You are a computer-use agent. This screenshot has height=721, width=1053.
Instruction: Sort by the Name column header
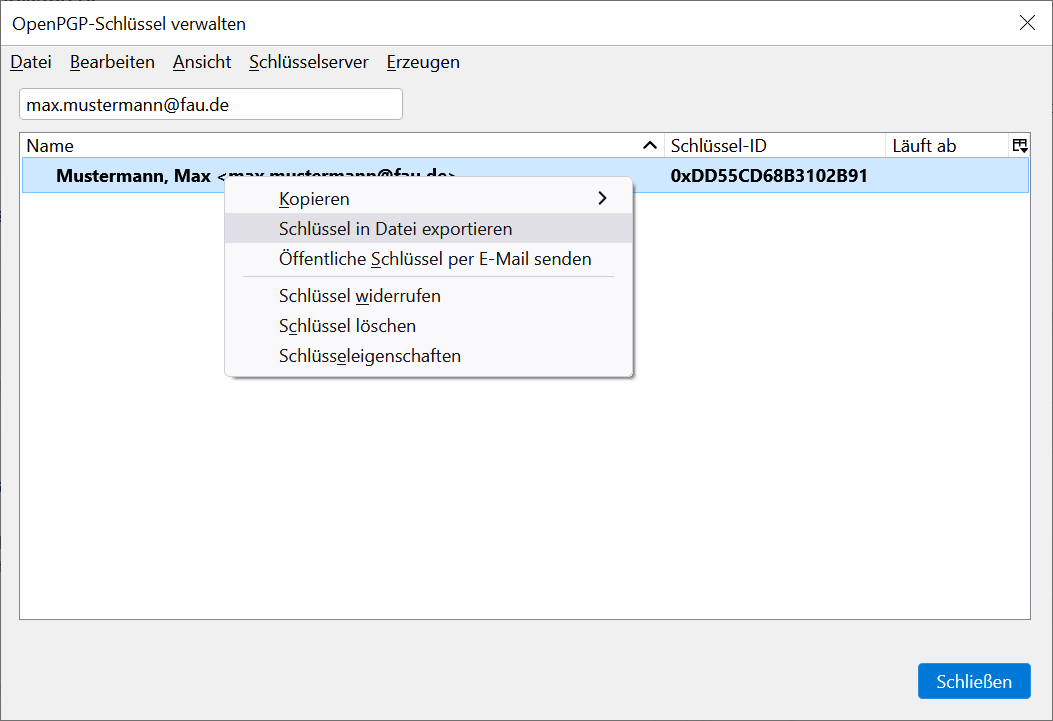[300, 146]
